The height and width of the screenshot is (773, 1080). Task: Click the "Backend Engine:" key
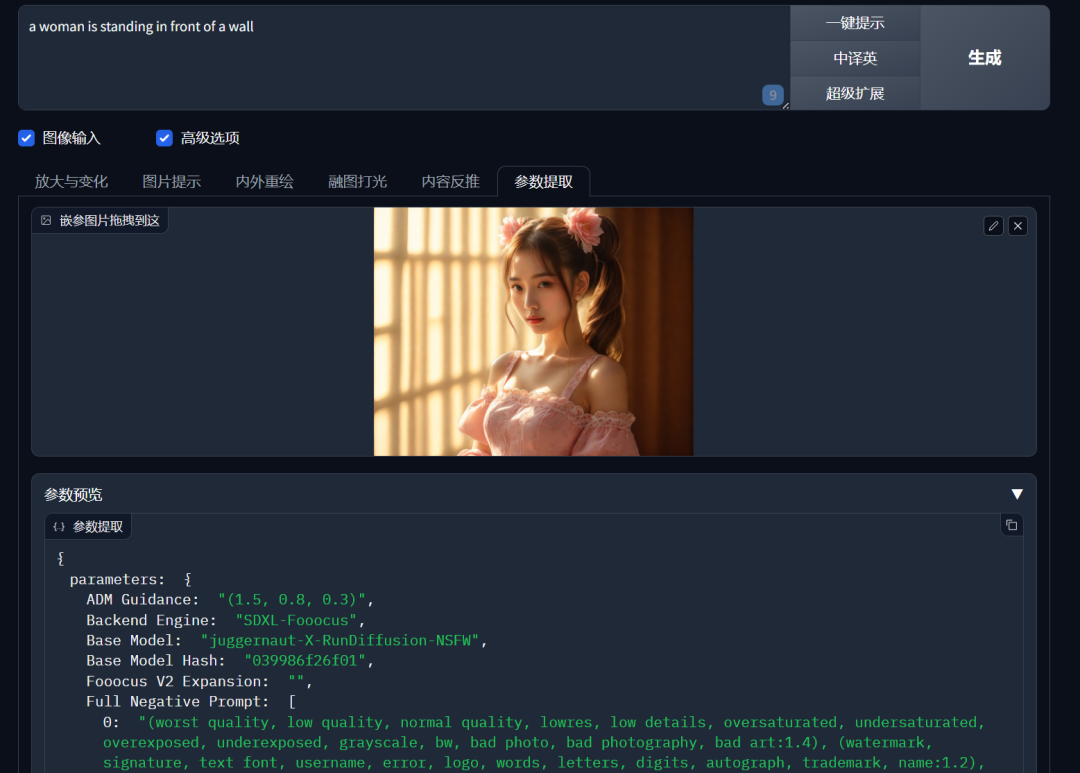coord(152,620)
